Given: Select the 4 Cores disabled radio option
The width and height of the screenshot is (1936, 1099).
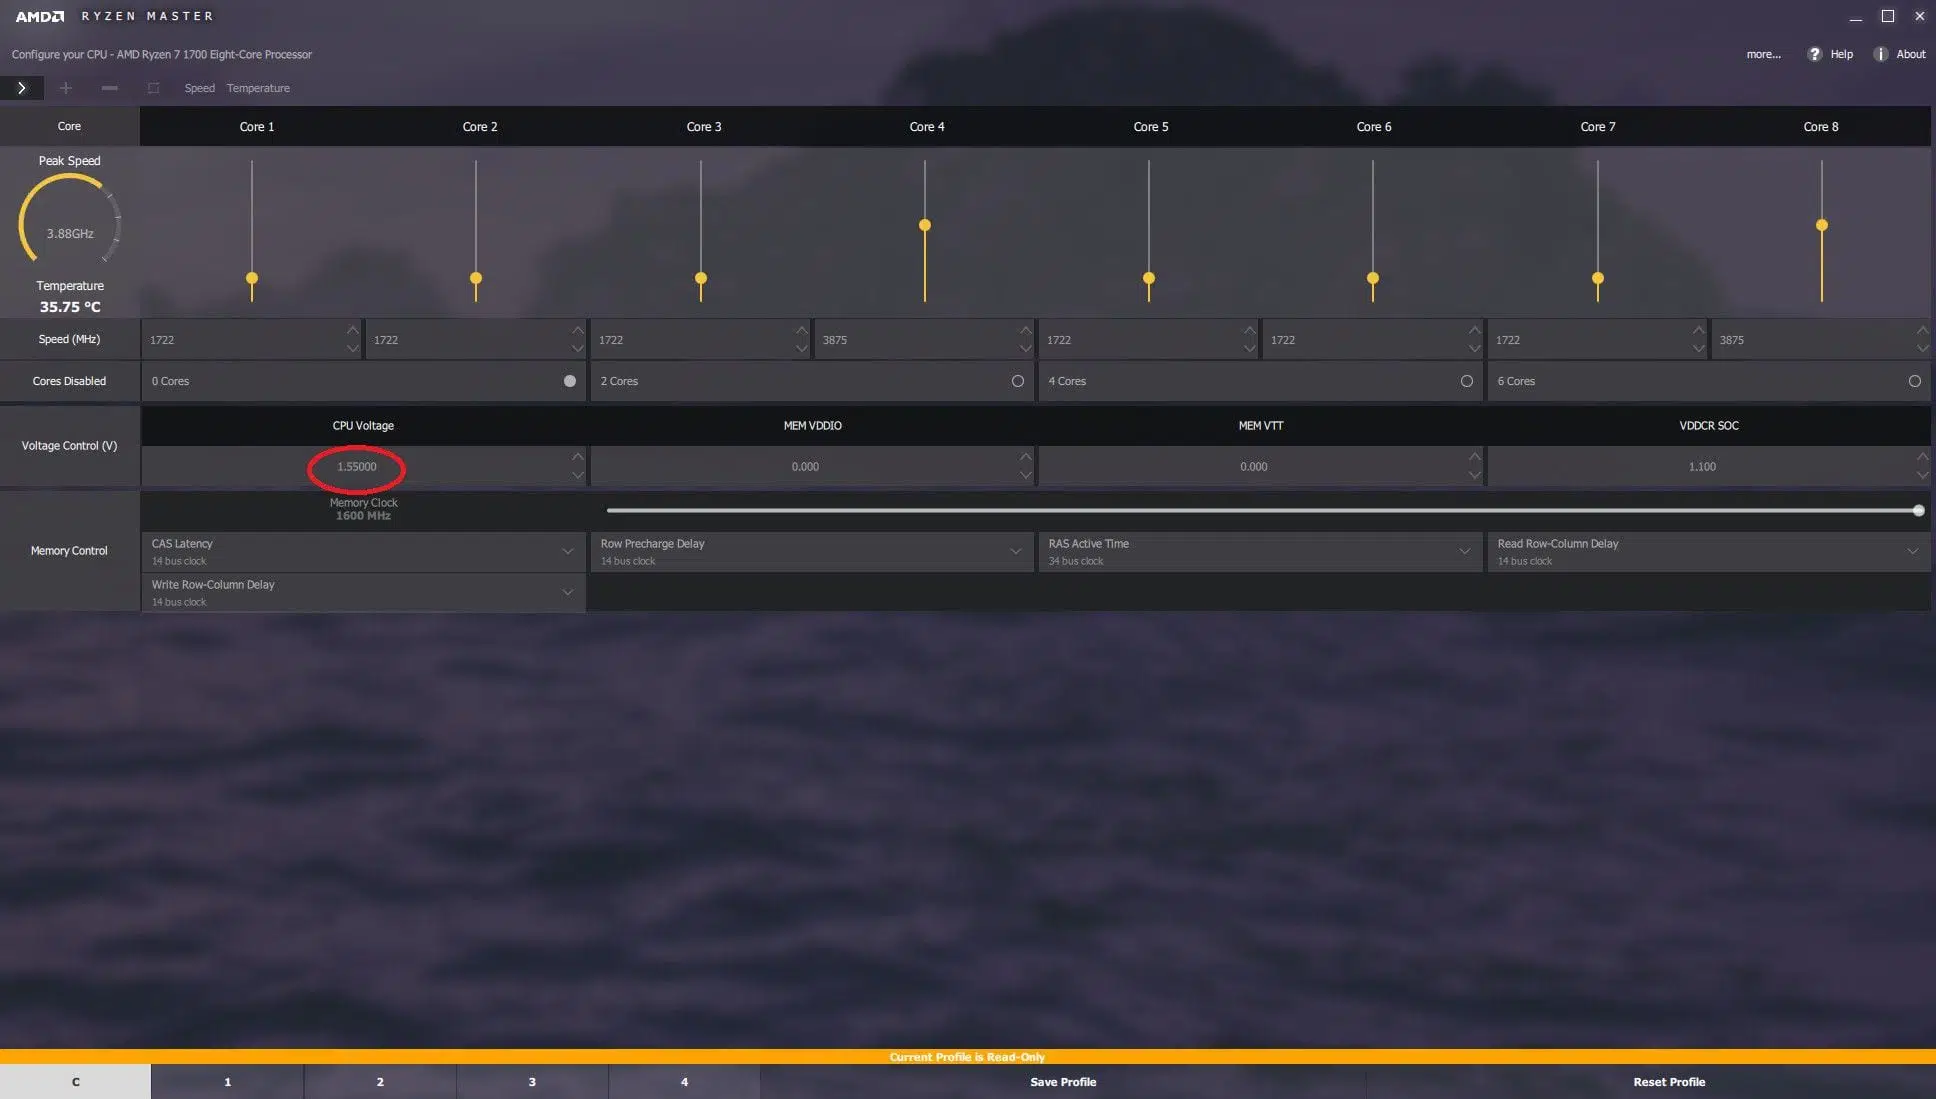Looking at the screenshot, I should click(x=1467, y=381).
